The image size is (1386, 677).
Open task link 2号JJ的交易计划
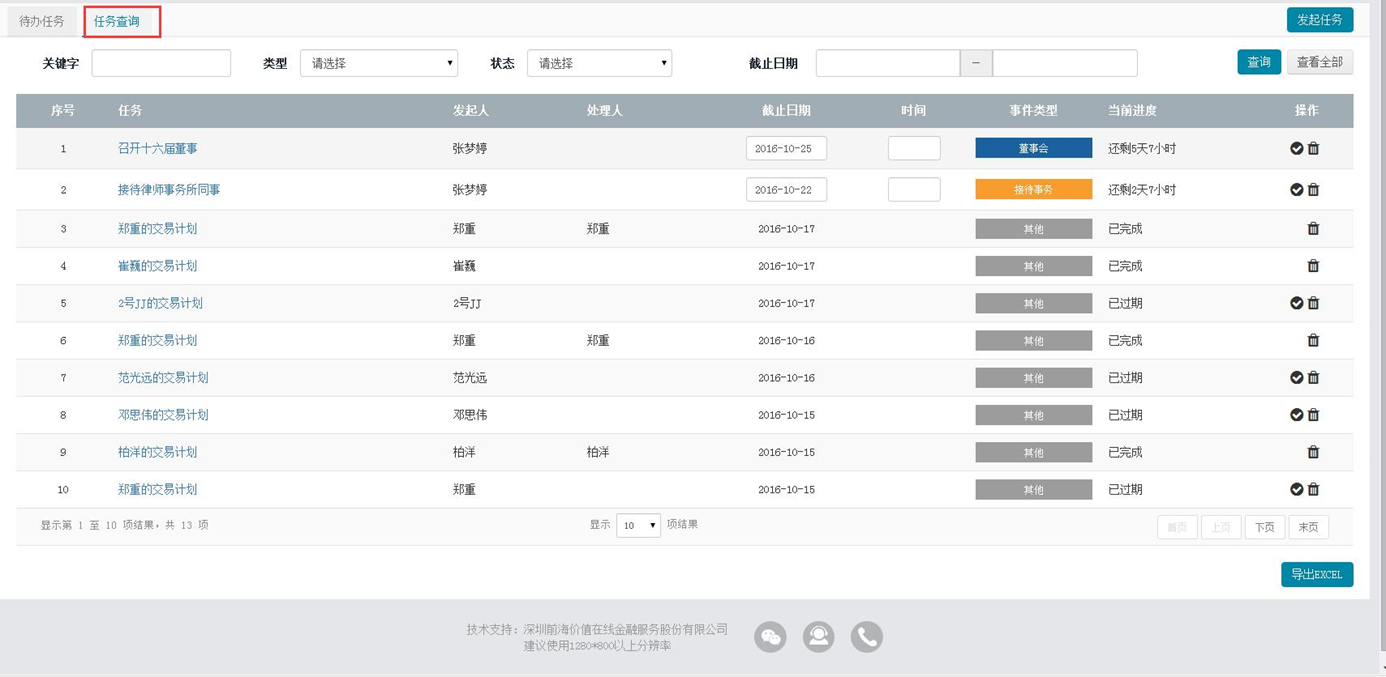[160, 303]
